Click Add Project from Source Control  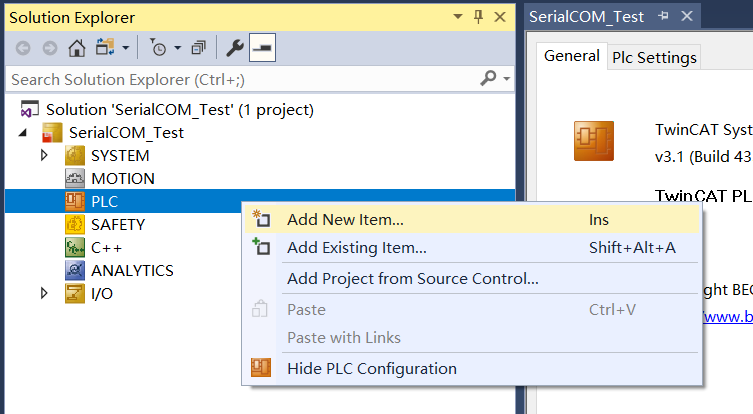click(x=412, y=278)
